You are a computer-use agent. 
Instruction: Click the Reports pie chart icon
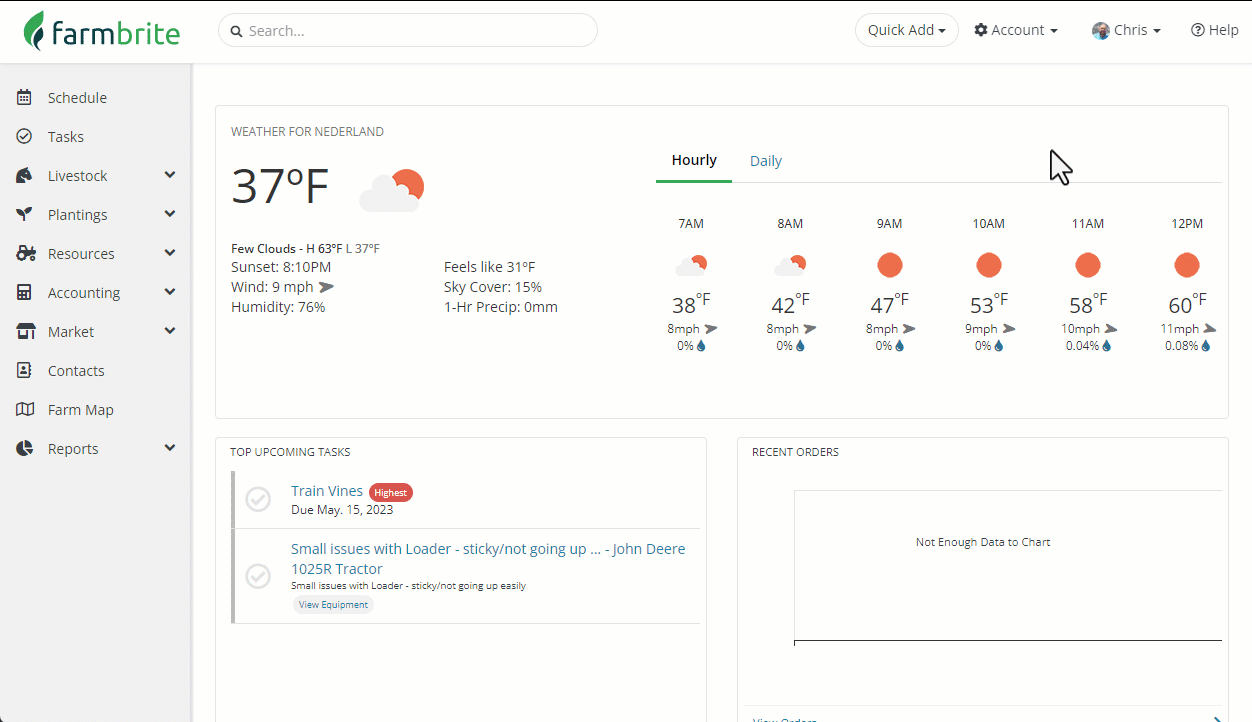pos(25,448)
